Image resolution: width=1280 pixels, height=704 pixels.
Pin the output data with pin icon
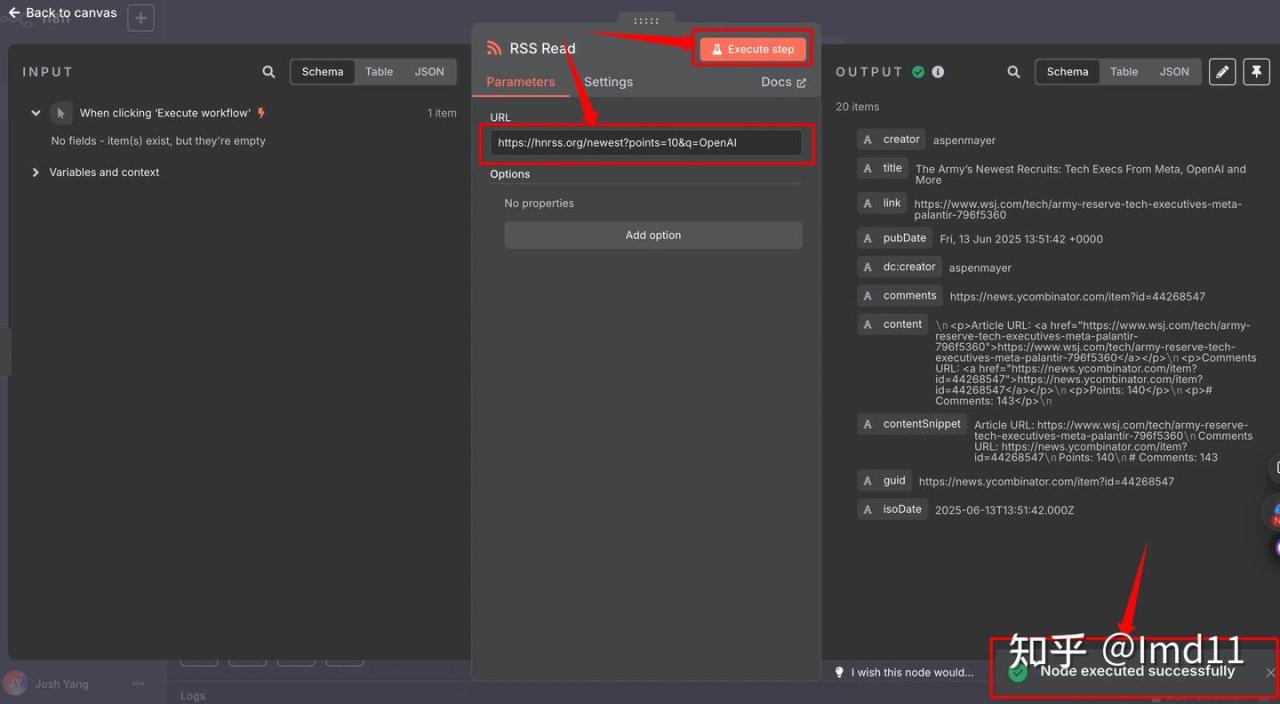1255,72
